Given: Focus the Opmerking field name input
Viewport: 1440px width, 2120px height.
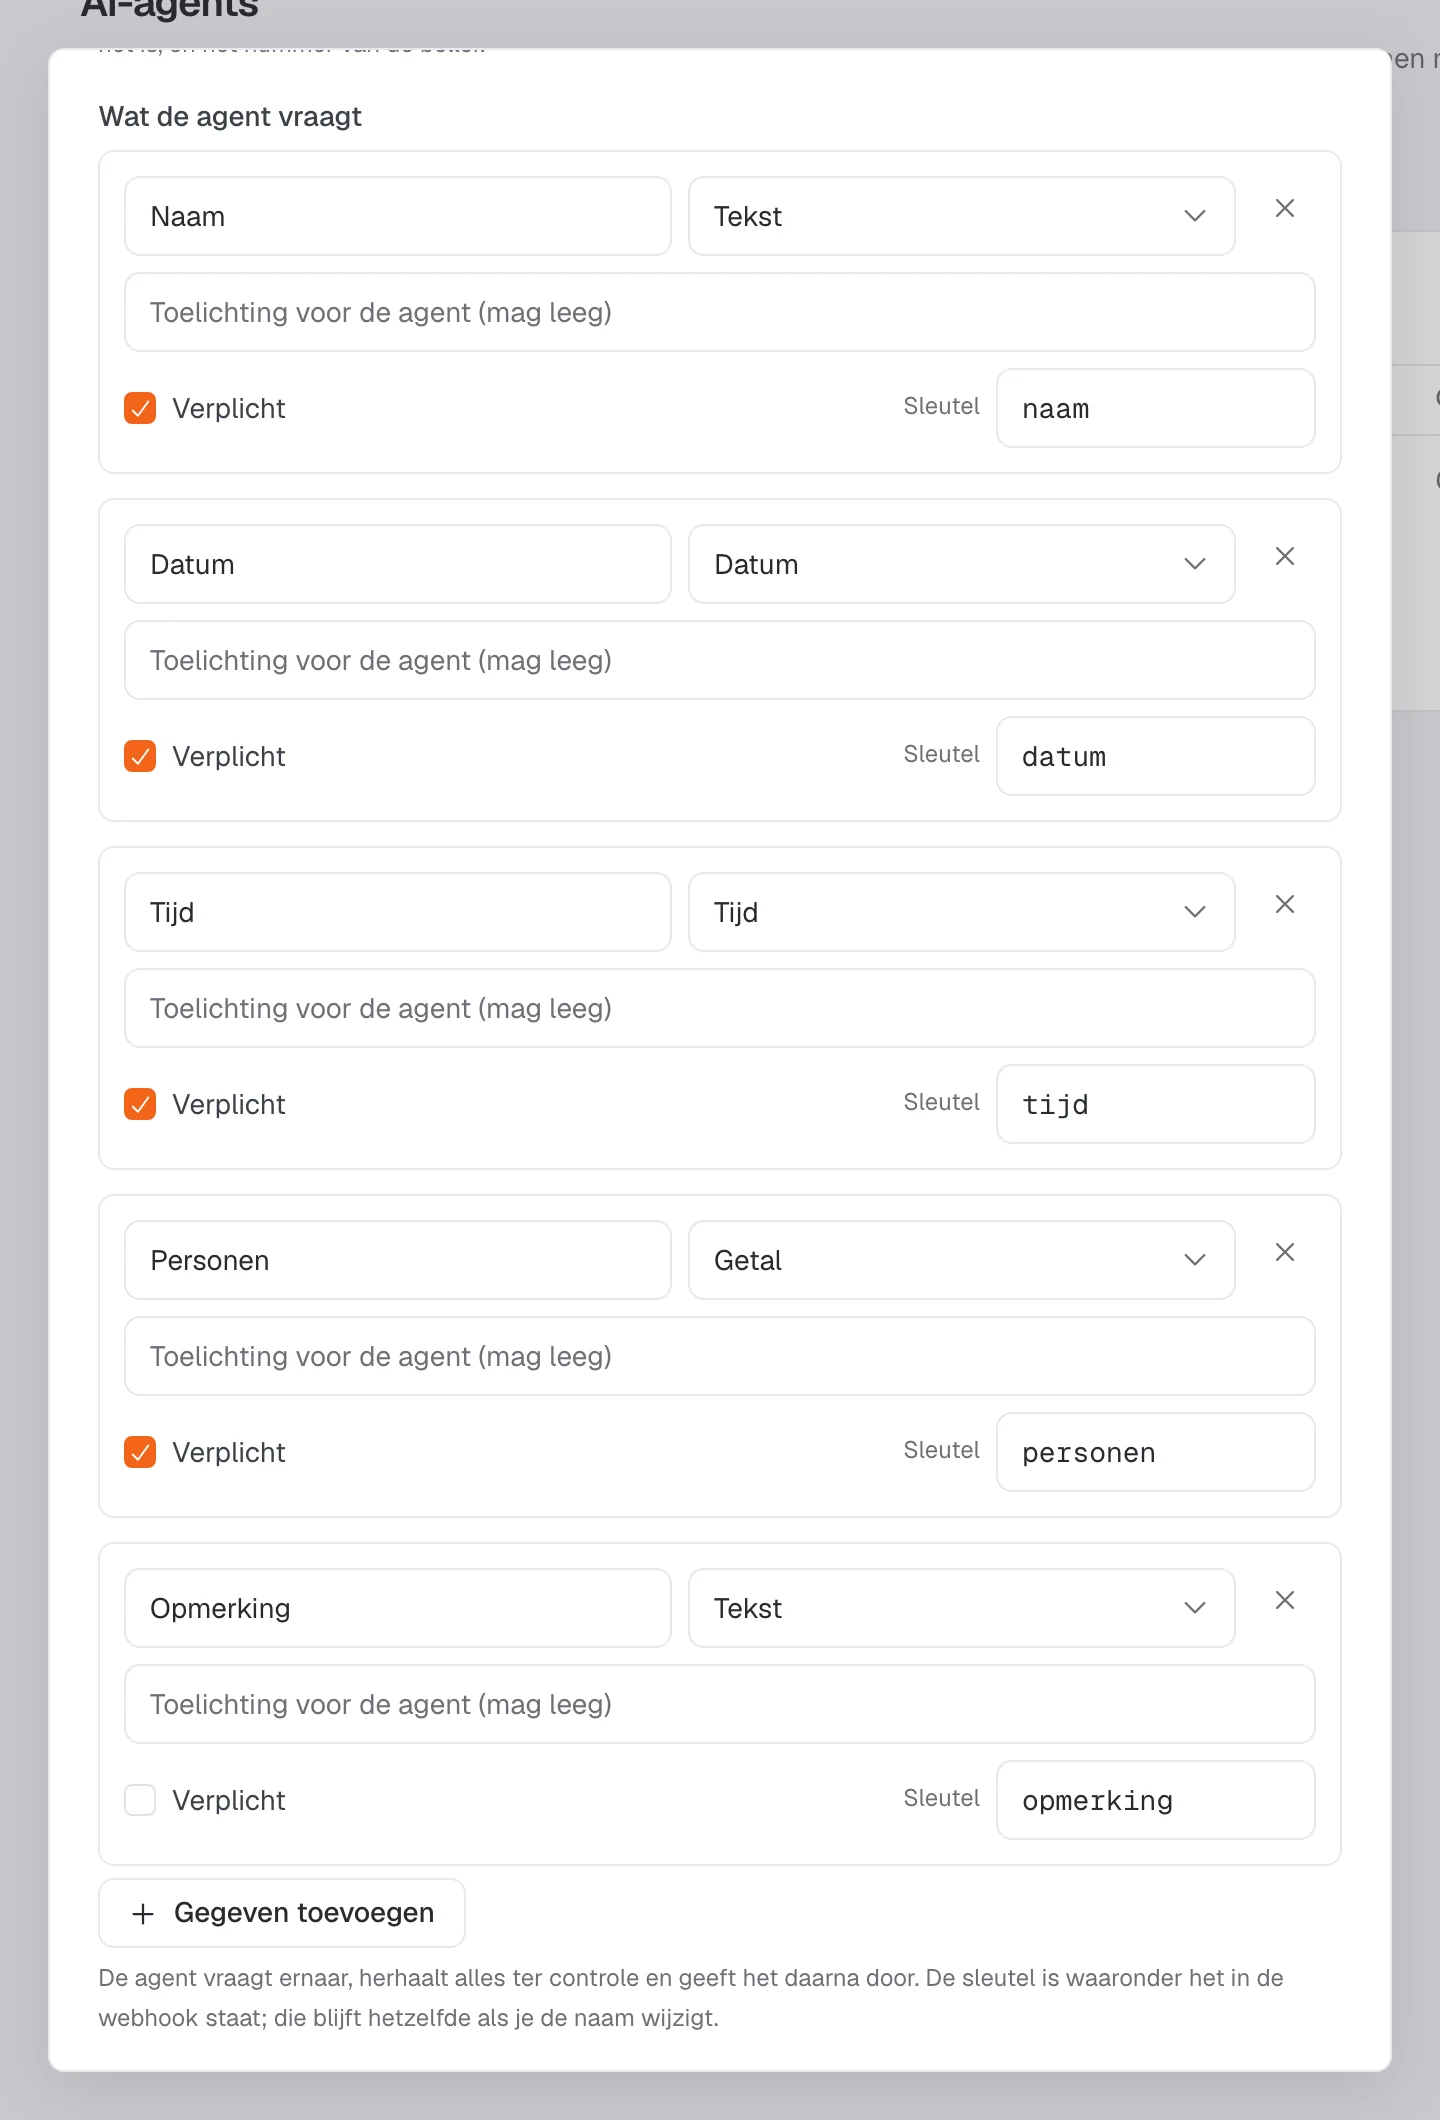Looking at the screenshot, I should pyautogui.click(x=398, y=1608).
